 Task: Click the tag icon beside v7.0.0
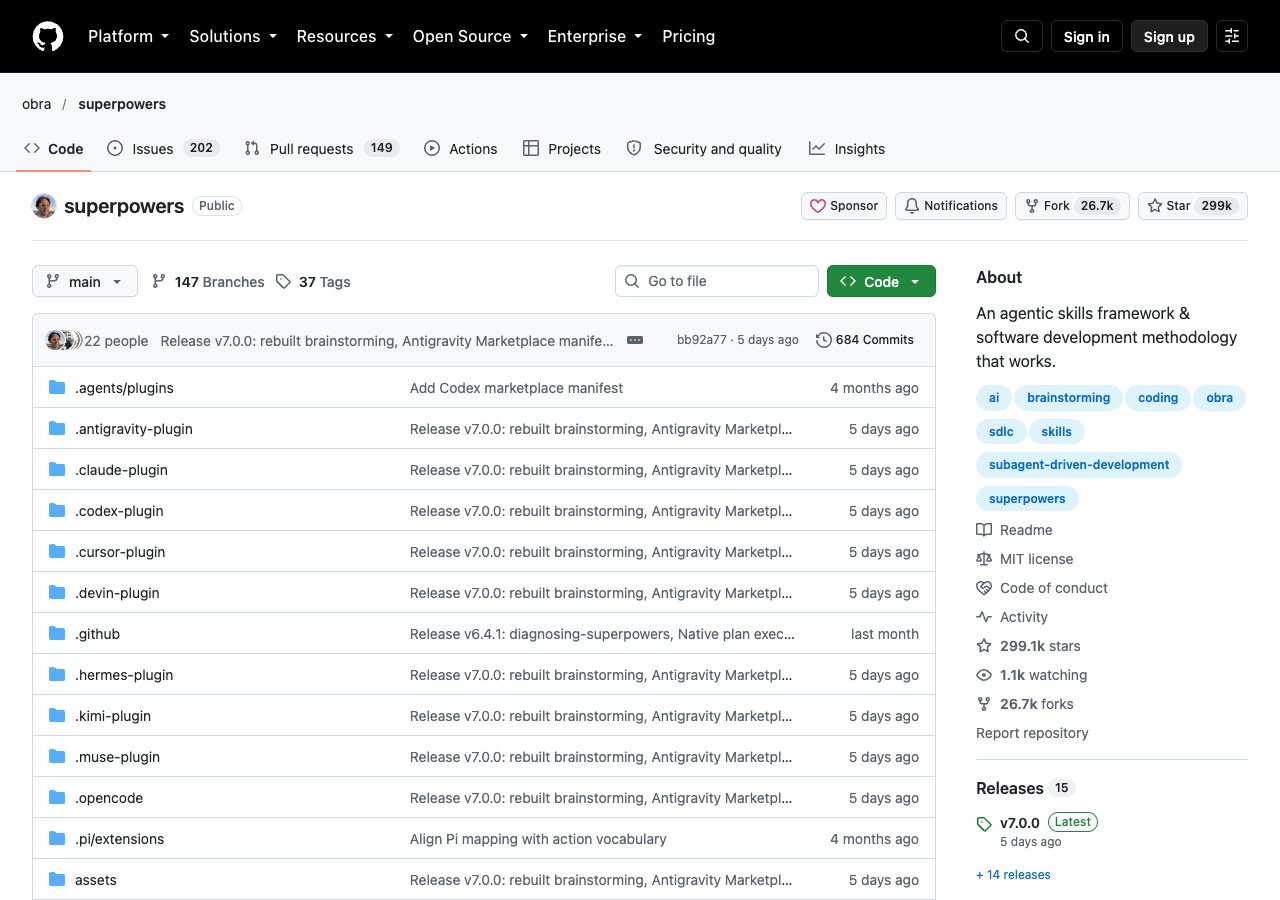(985, 824)
